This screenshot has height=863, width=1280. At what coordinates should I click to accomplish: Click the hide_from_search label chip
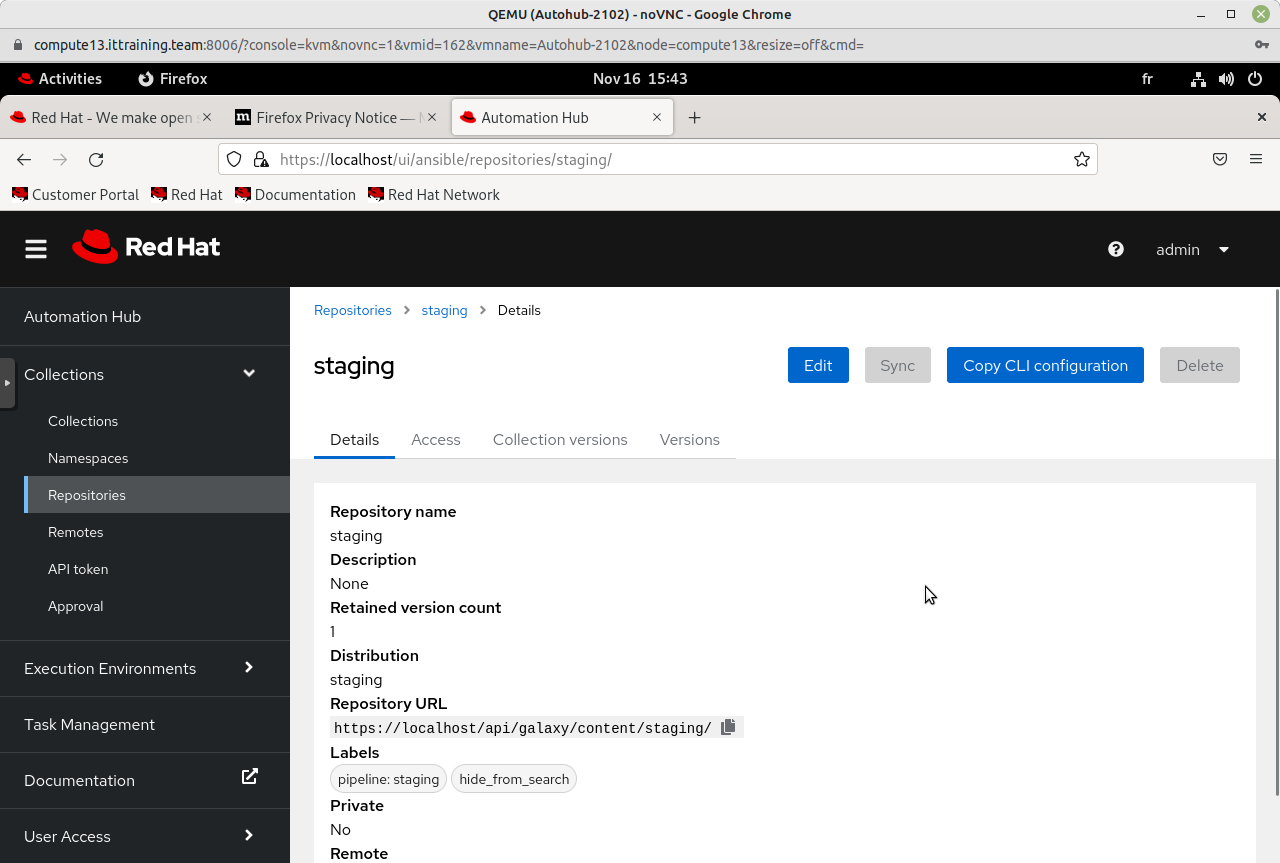[514, 779]
